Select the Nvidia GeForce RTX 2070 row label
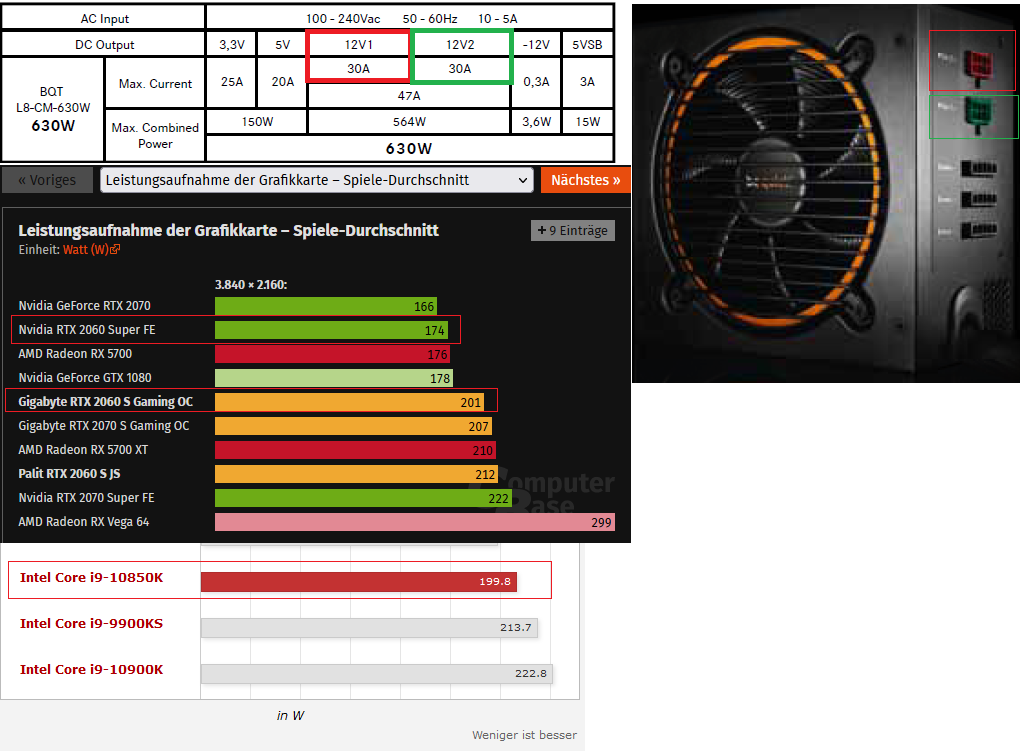The image size is (1020, 751). coord(85,306)
